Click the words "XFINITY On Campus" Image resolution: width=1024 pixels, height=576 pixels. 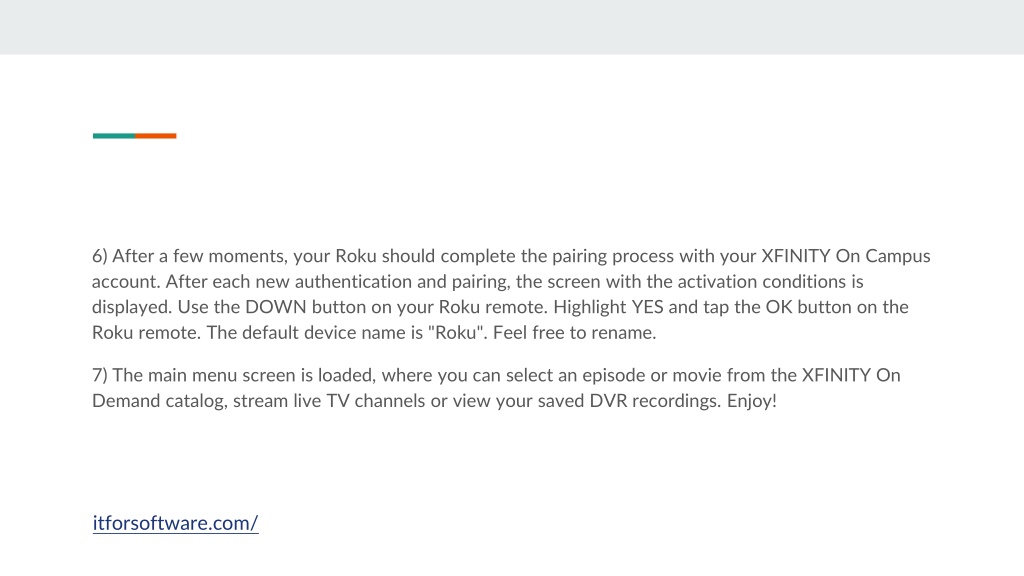pyautogui.click(x=846, y=256)
